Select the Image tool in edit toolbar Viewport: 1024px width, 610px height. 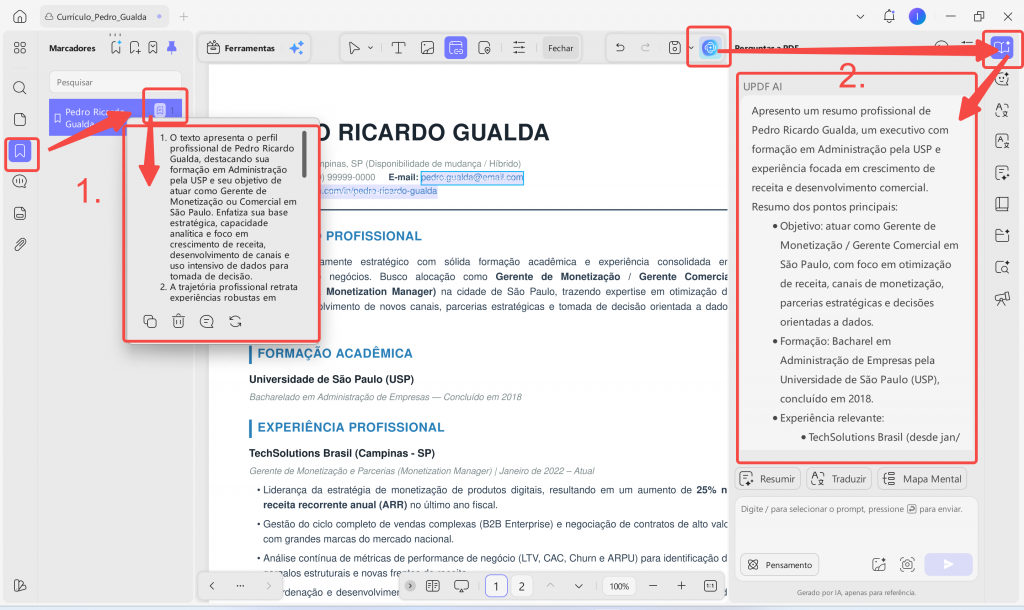427,48
